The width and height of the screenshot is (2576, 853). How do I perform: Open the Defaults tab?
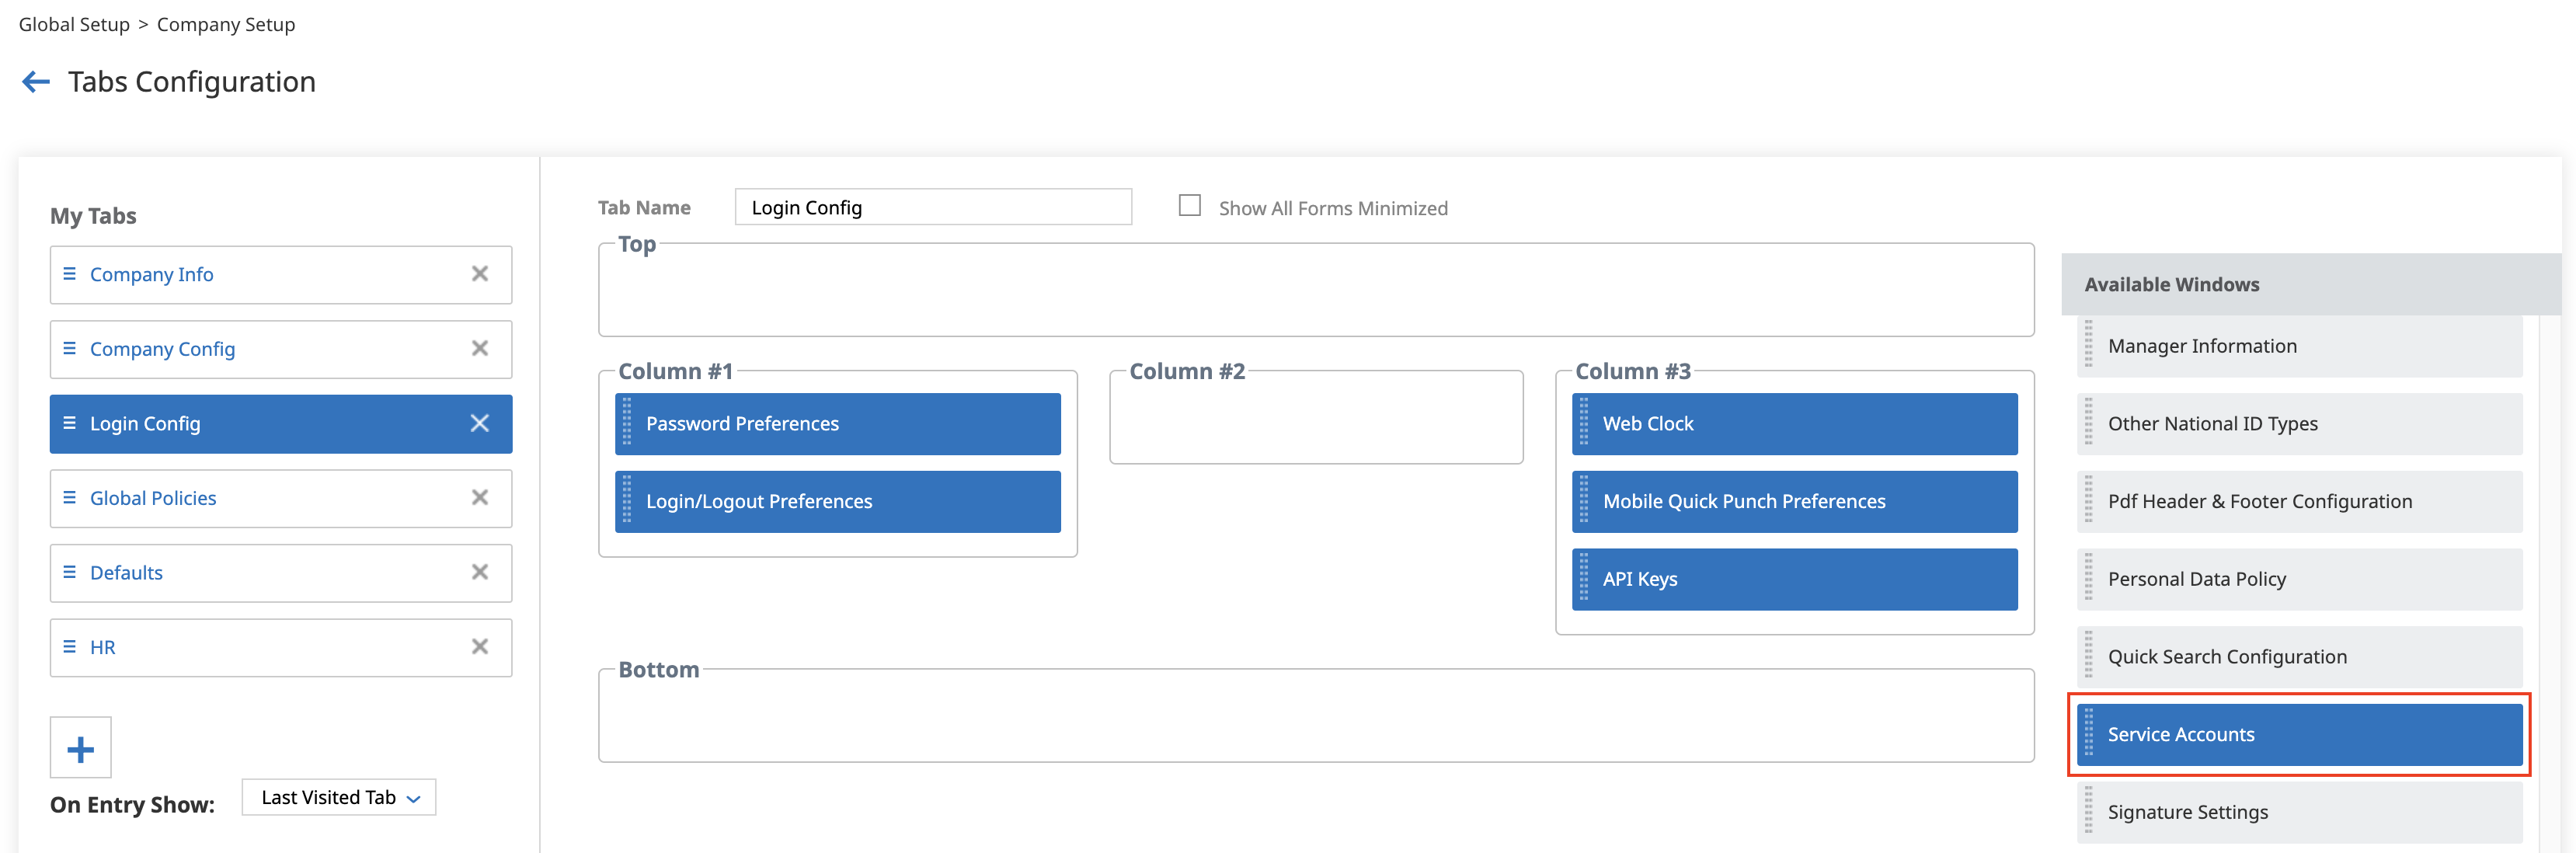pyautogui.click(x=126, y=573)
